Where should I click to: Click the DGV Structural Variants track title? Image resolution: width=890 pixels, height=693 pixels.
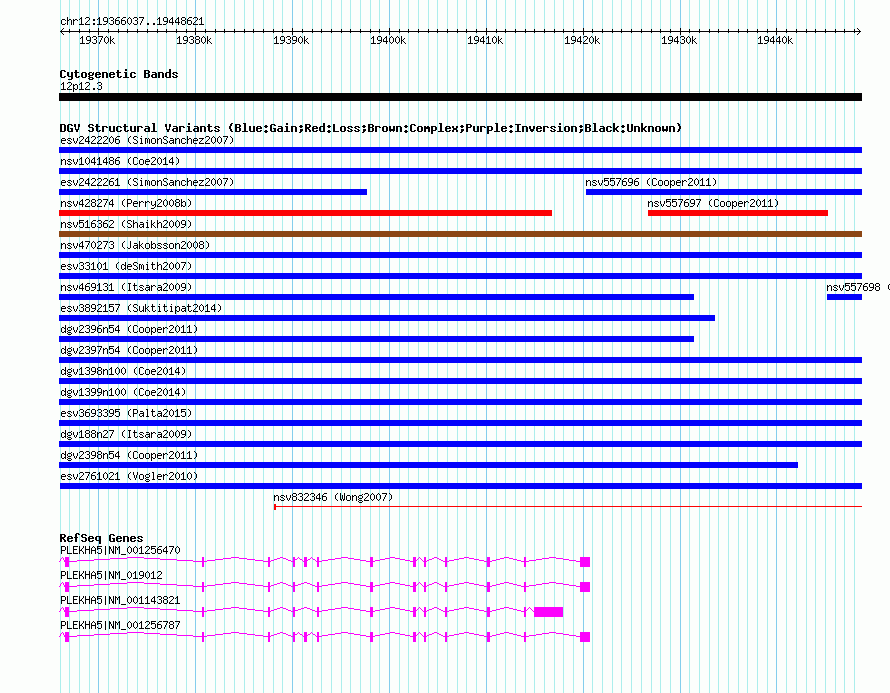(x=370, y=128)
